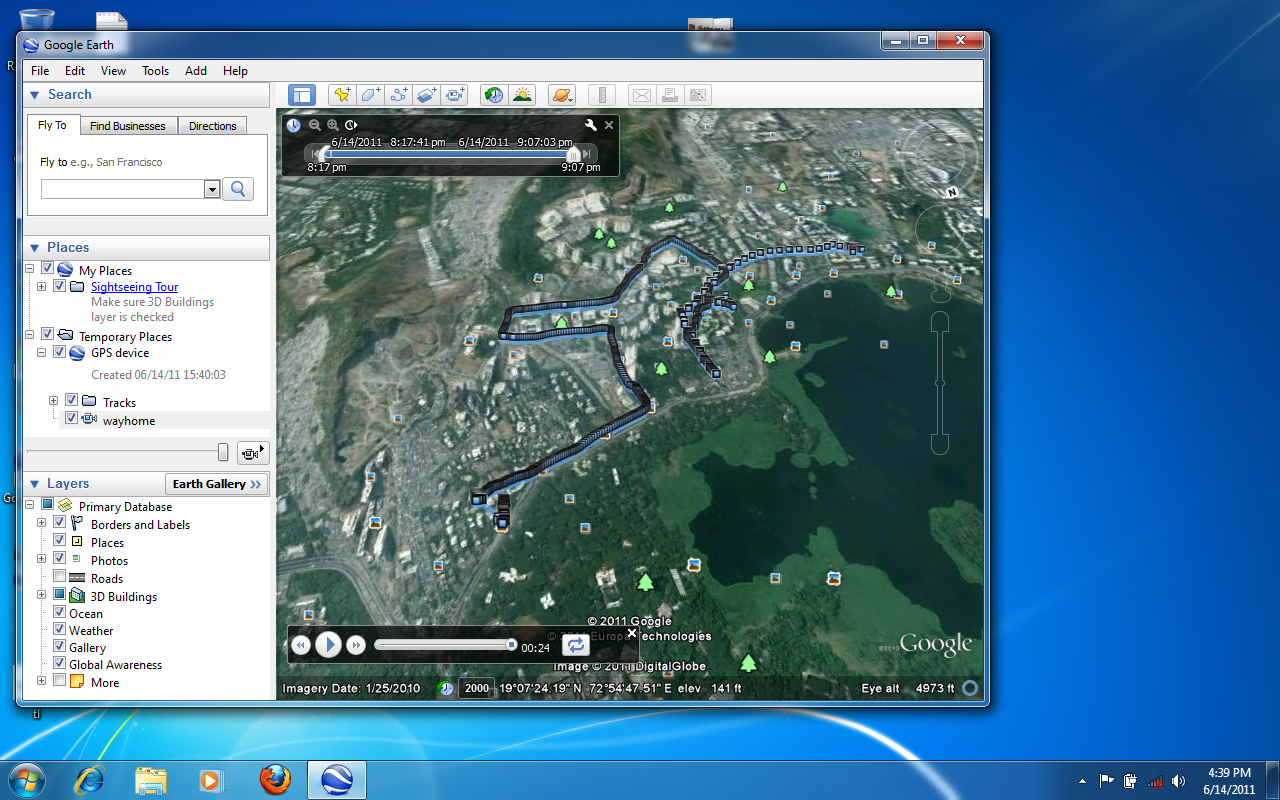Open the Sightseeing Tour link
The width and height of the screenshot is (1280, 800).
pos(134,287)
